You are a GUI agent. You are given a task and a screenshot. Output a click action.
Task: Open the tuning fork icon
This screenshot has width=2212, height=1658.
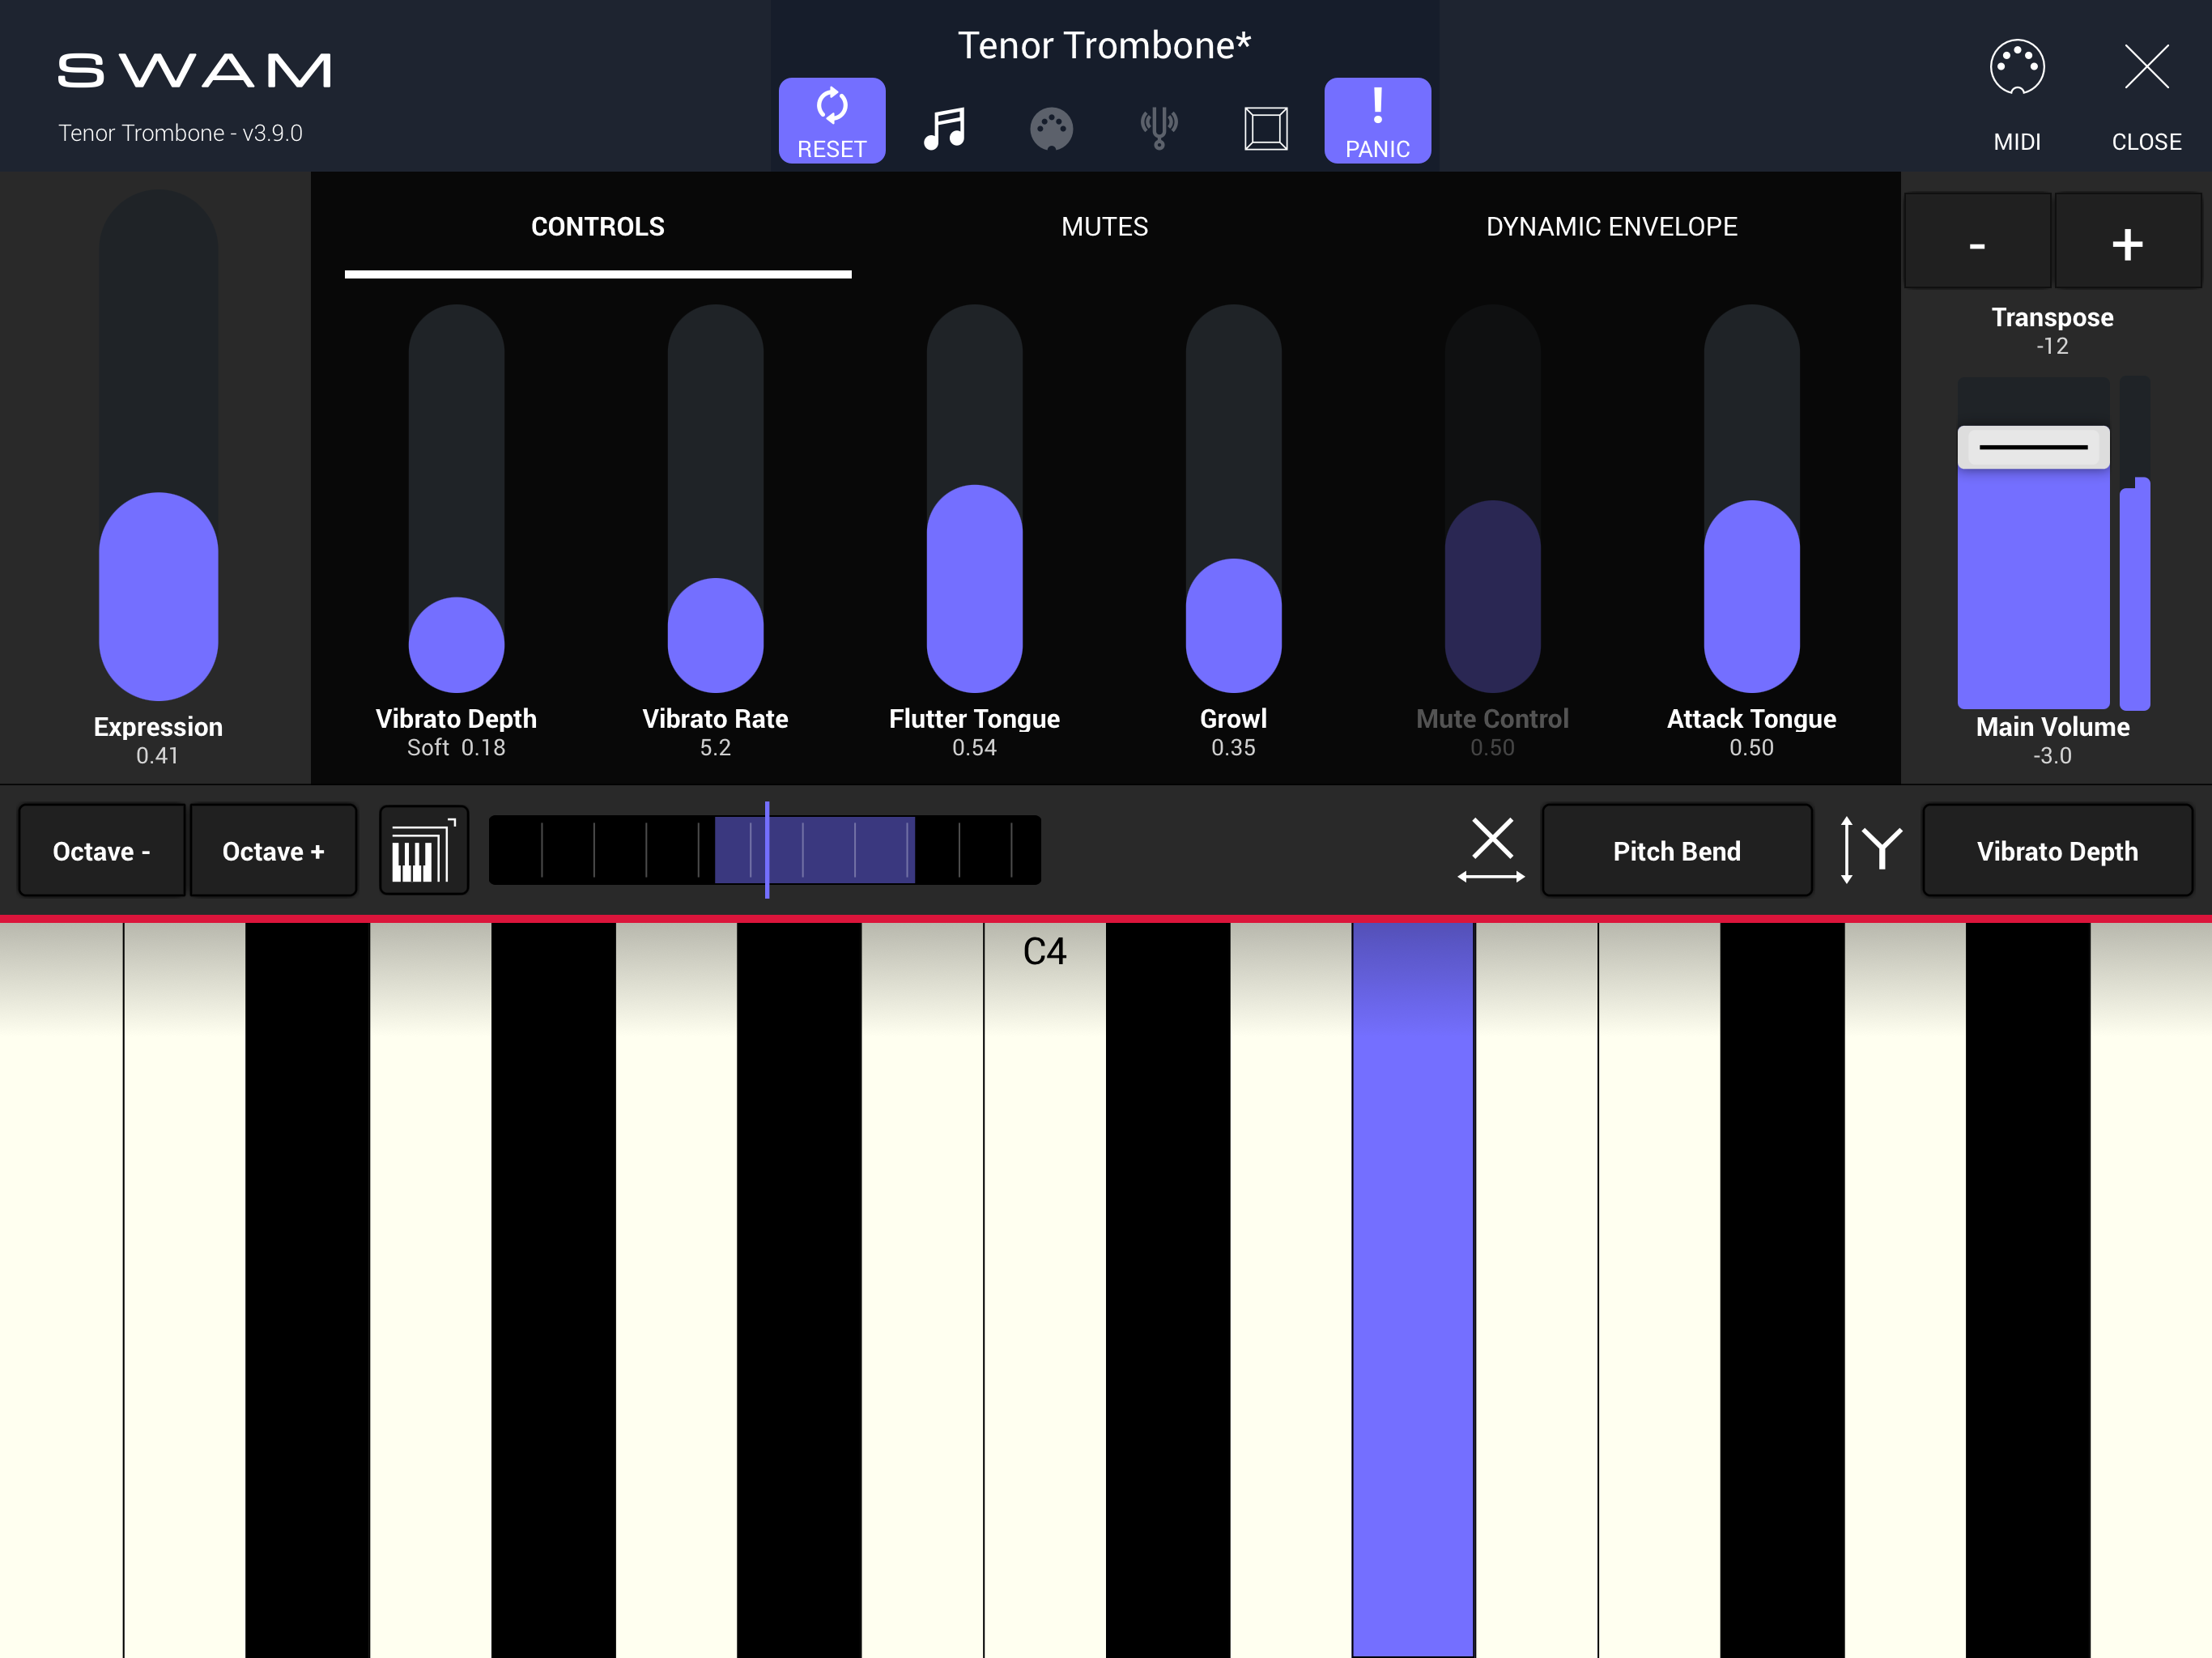click(x=1159, y=128)
